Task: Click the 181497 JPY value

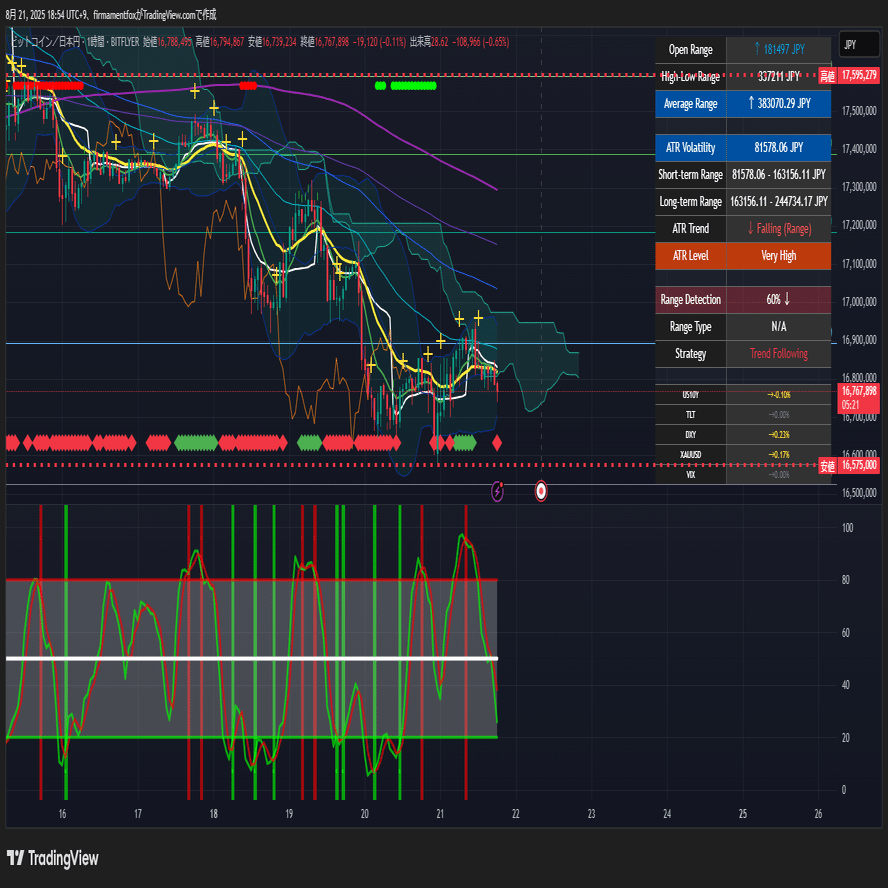Action: pos(779,49)
